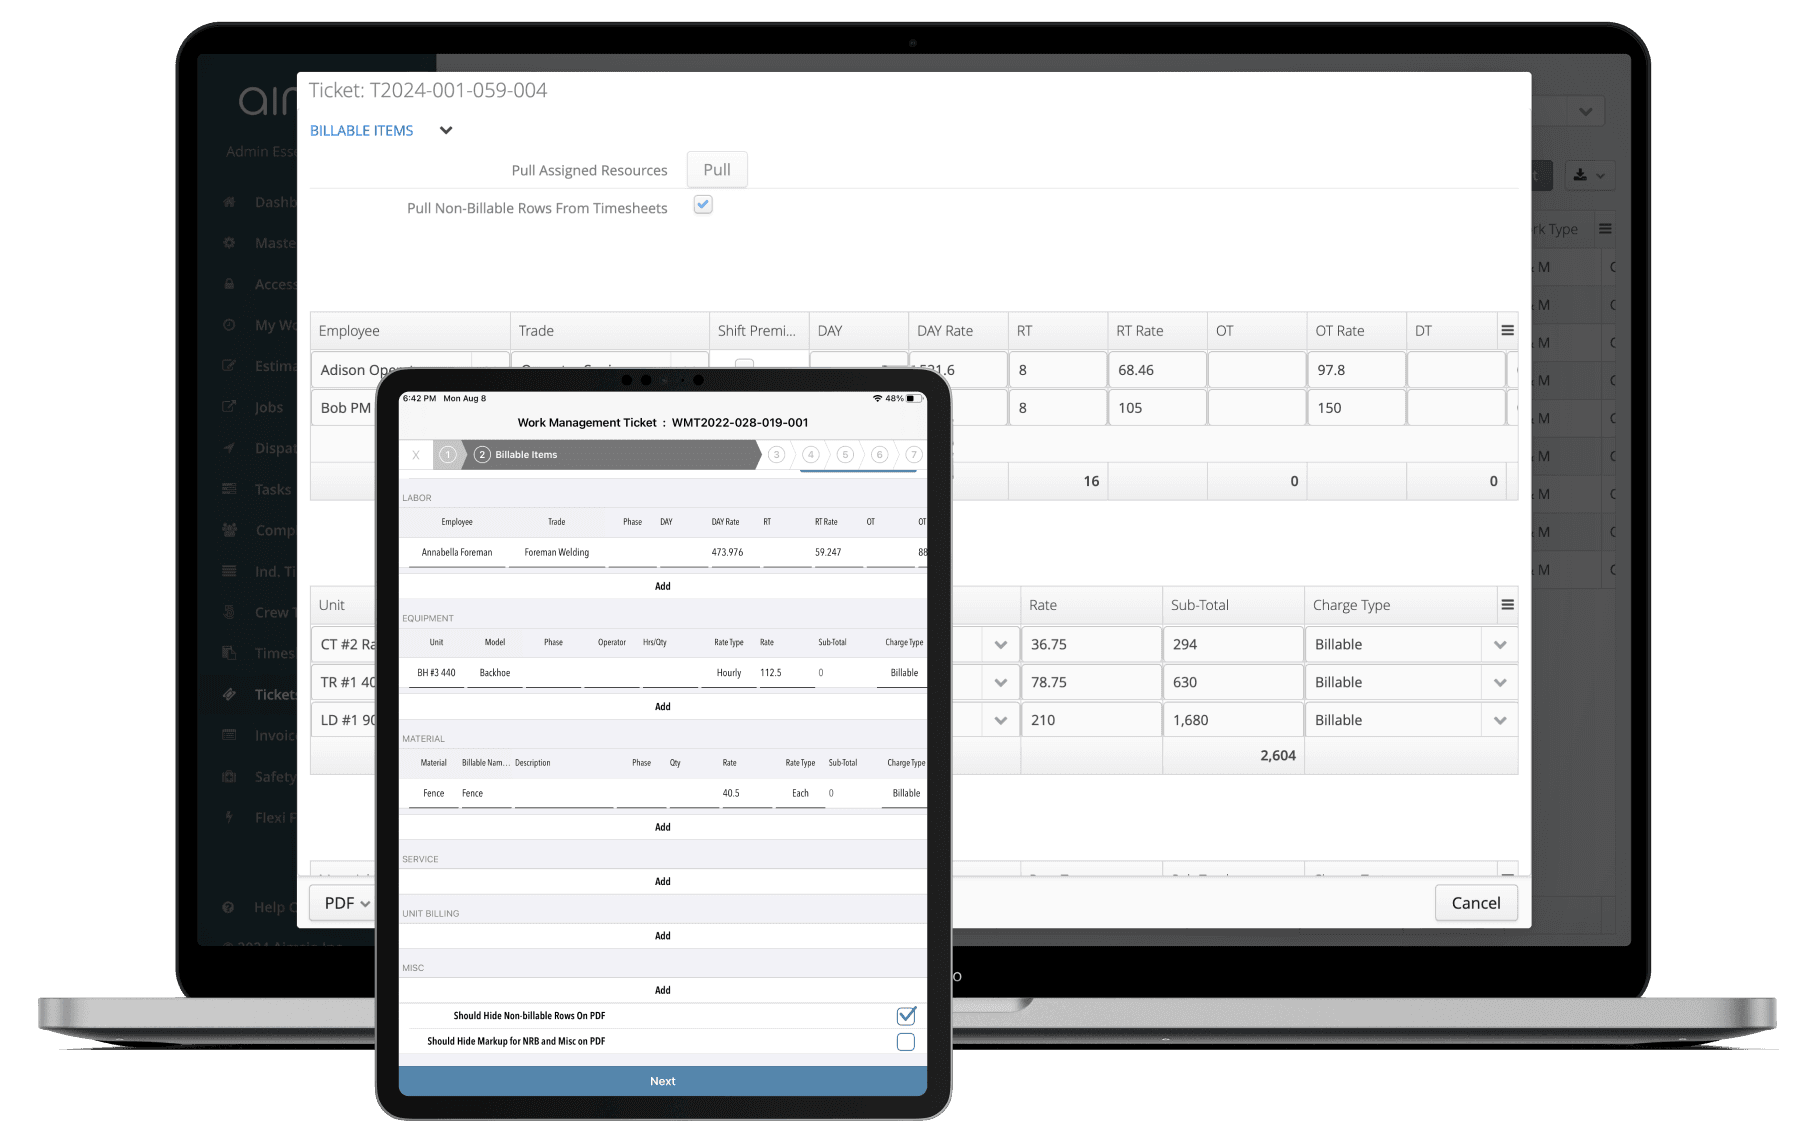Viewport: 1813px width, 1123px height.
Task: Expand the BILLABLE ITEMS section chevron
Action: [x=446, y=131]
